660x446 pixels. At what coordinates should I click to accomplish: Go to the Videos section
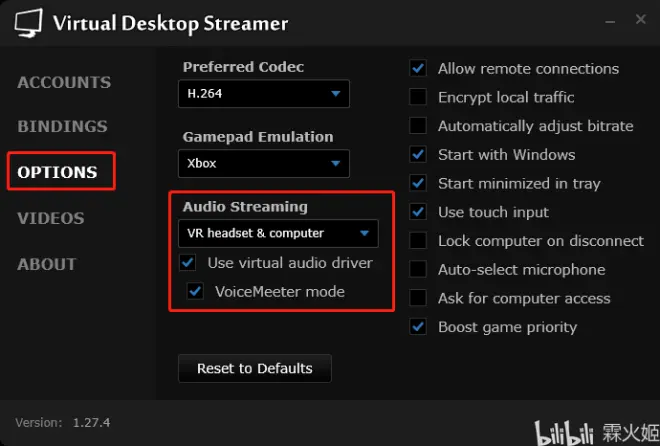[x=51, y=218]
